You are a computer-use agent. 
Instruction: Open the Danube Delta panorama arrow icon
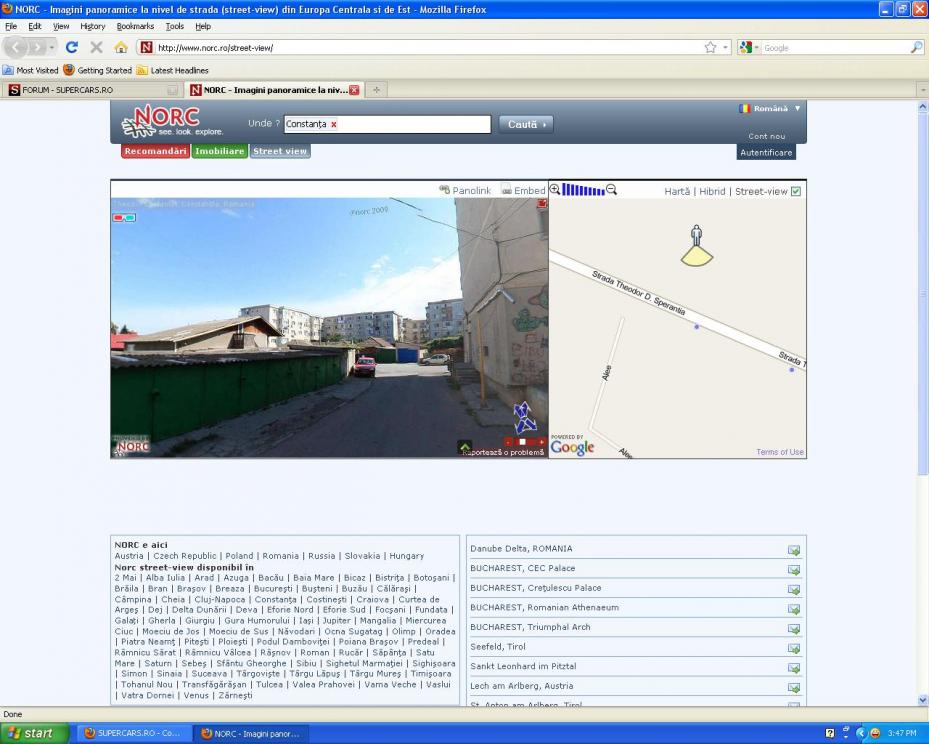point(793,550)
